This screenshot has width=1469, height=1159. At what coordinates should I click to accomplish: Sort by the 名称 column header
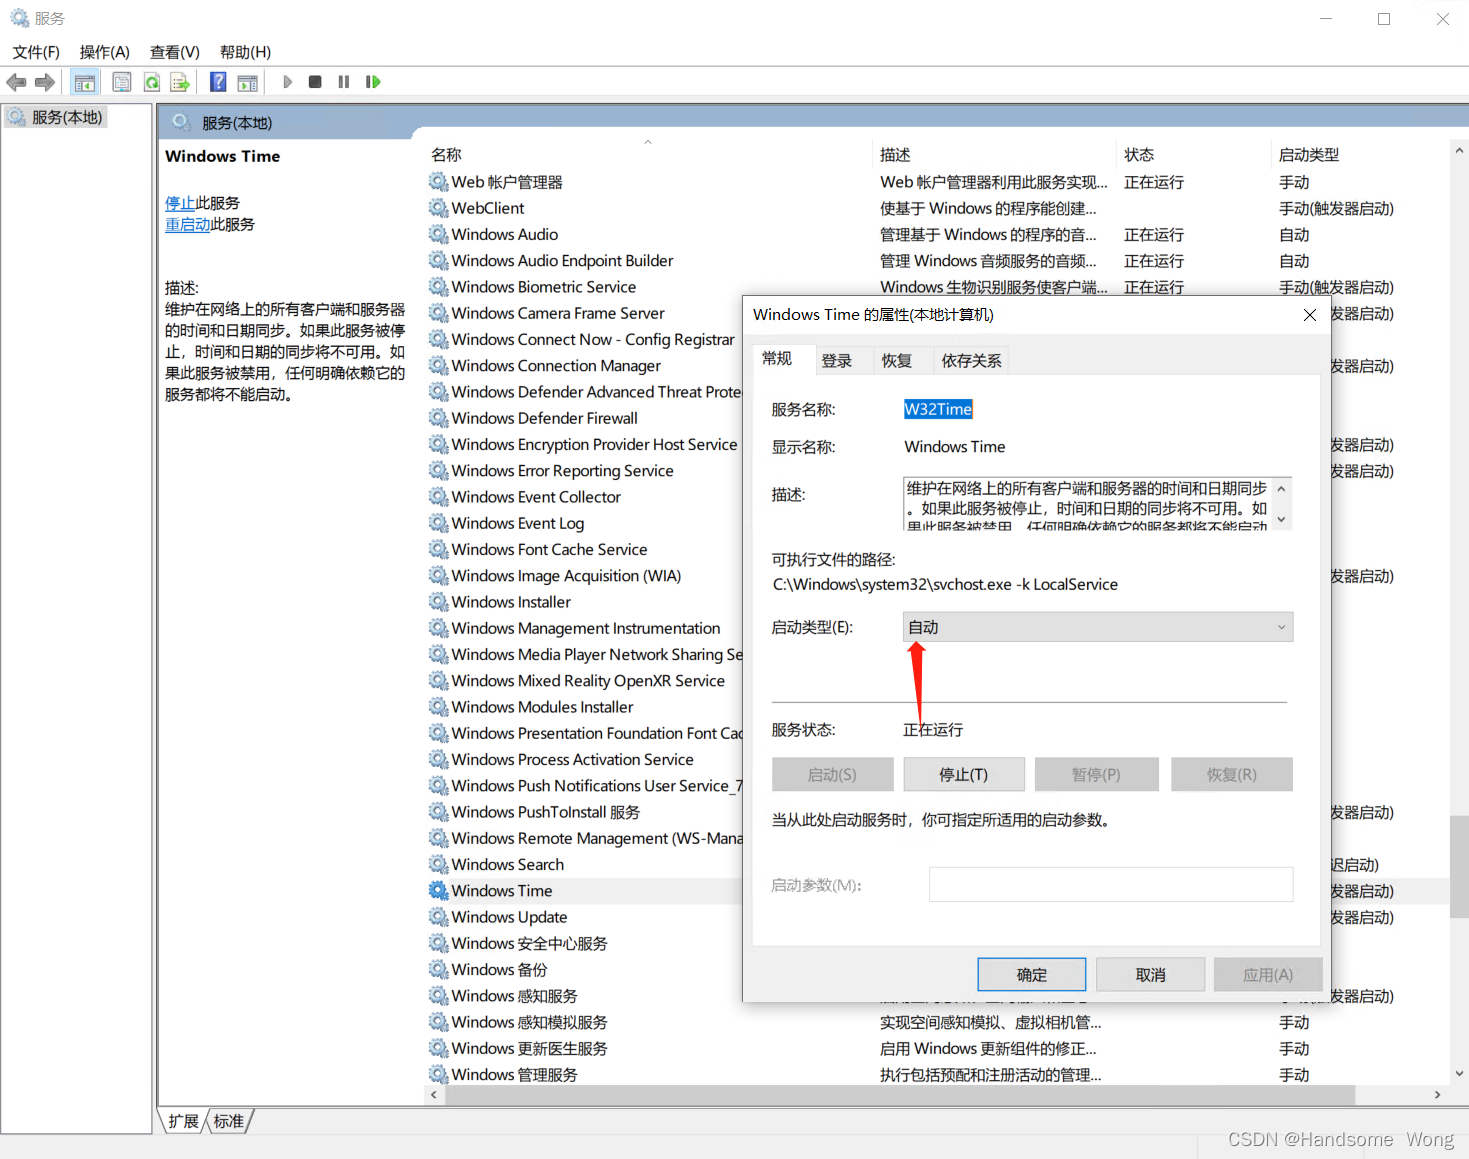coord(446,155)
